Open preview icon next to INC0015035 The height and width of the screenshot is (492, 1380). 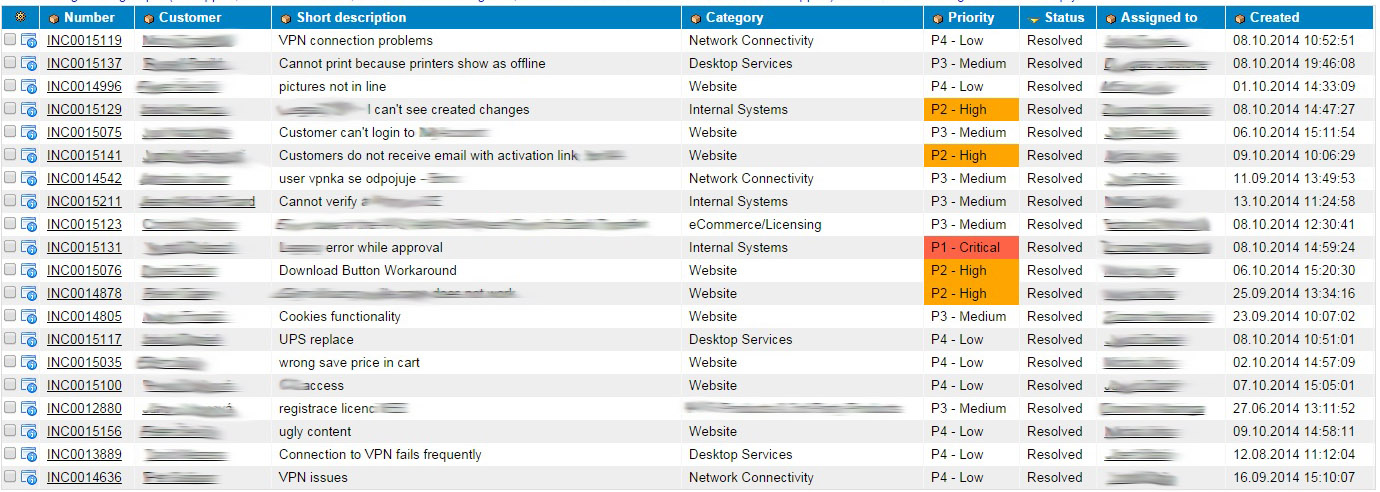(29, 363)
